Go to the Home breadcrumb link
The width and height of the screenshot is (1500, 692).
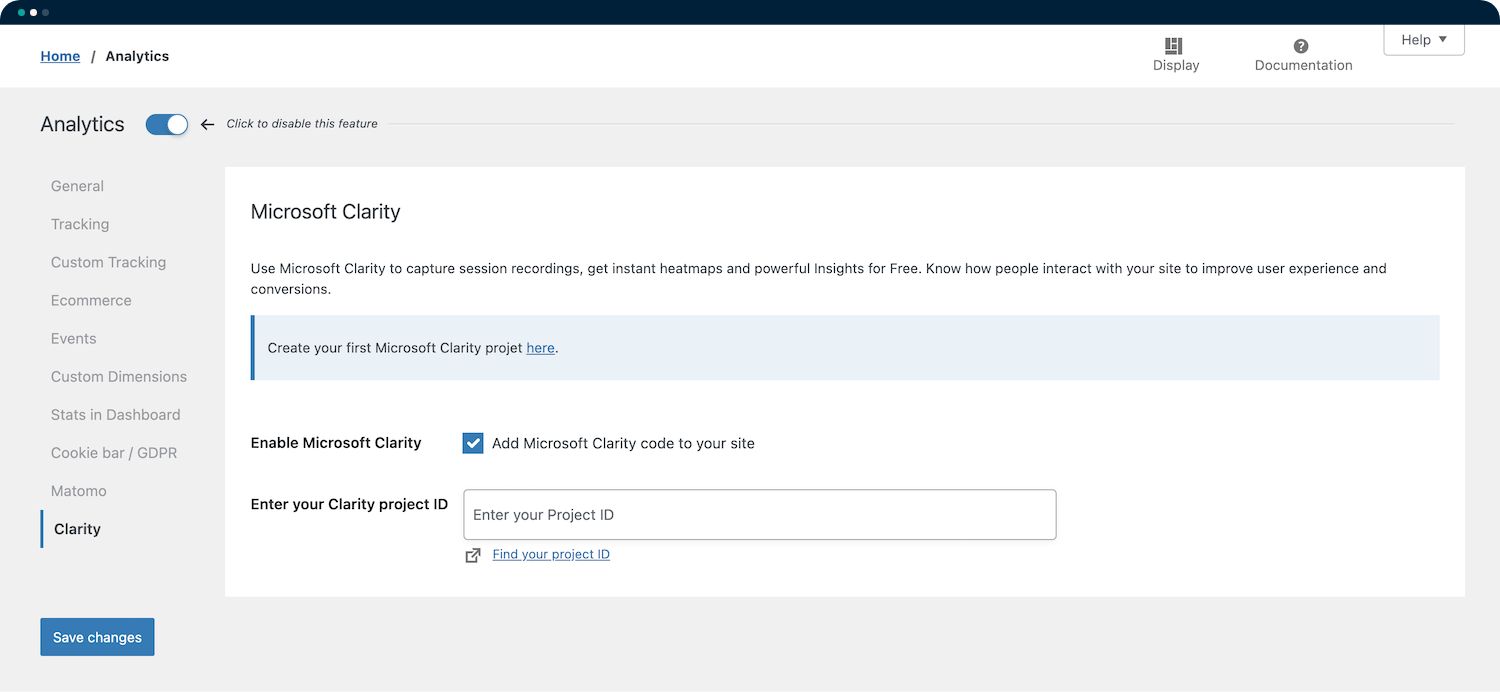pos(60,56)
